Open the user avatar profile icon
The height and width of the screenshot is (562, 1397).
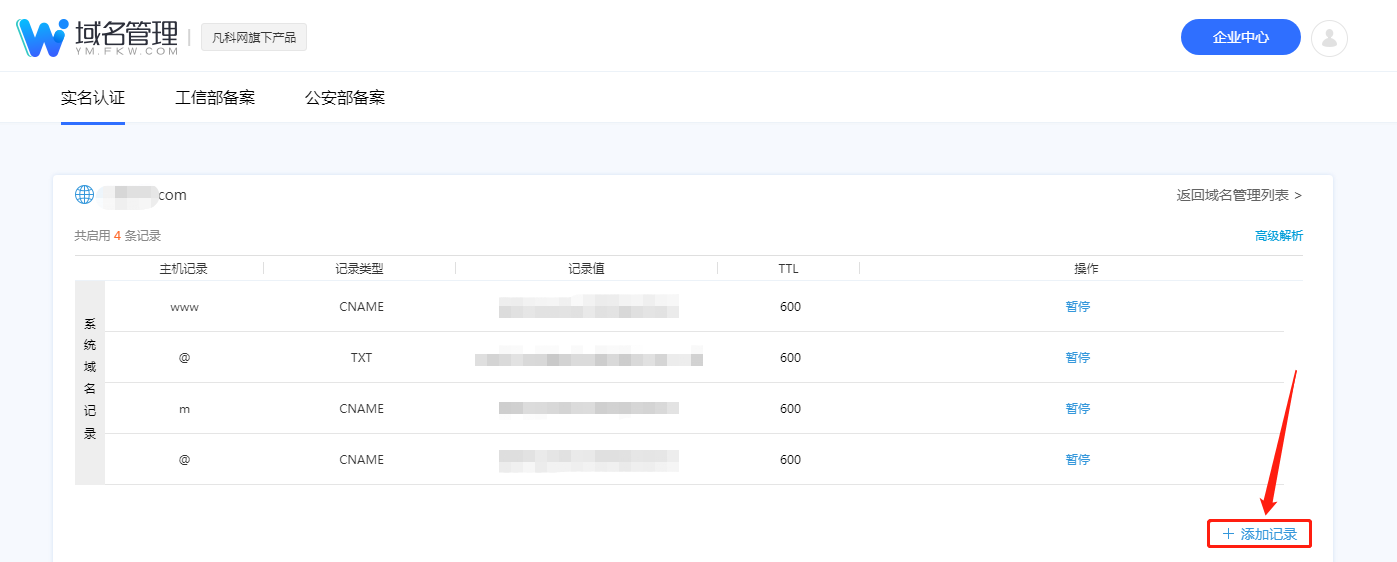tap(1329, 38)
